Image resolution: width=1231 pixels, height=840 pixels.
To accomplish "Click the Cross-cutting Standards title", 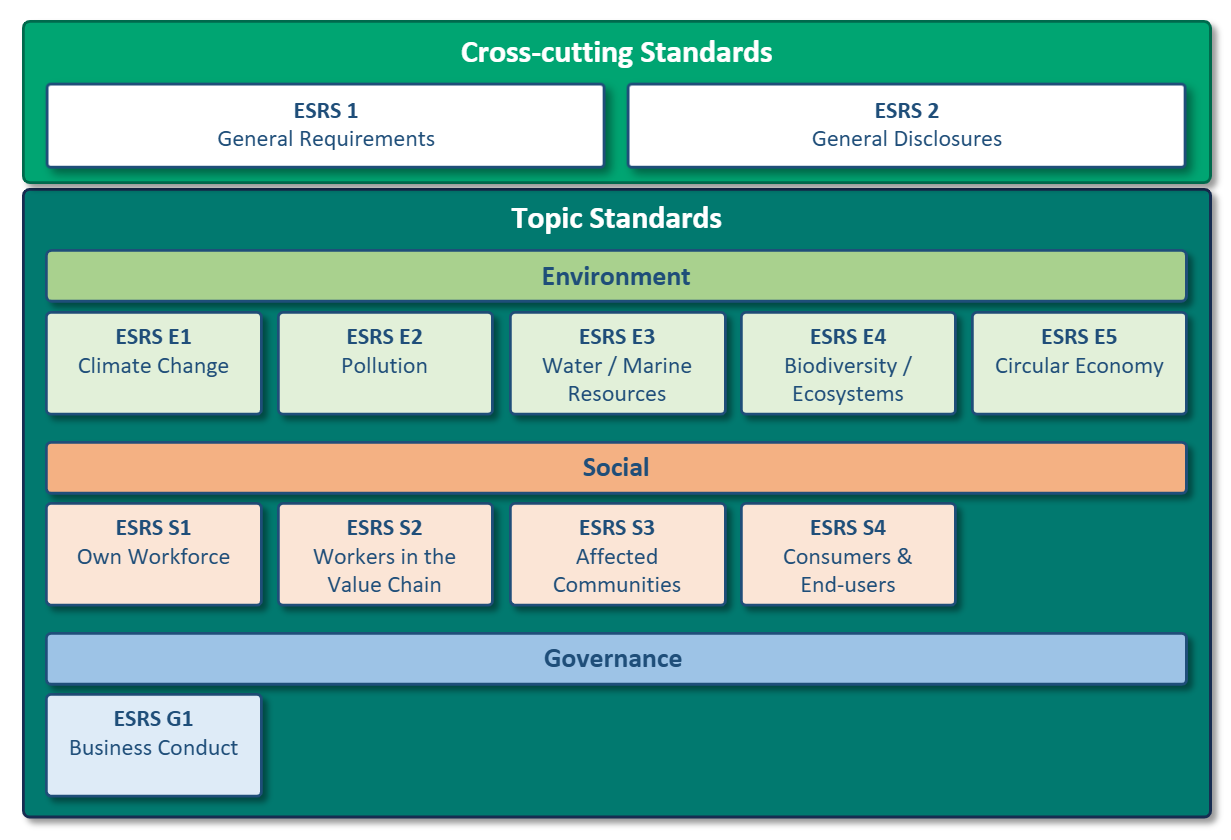I will point(616,52).
